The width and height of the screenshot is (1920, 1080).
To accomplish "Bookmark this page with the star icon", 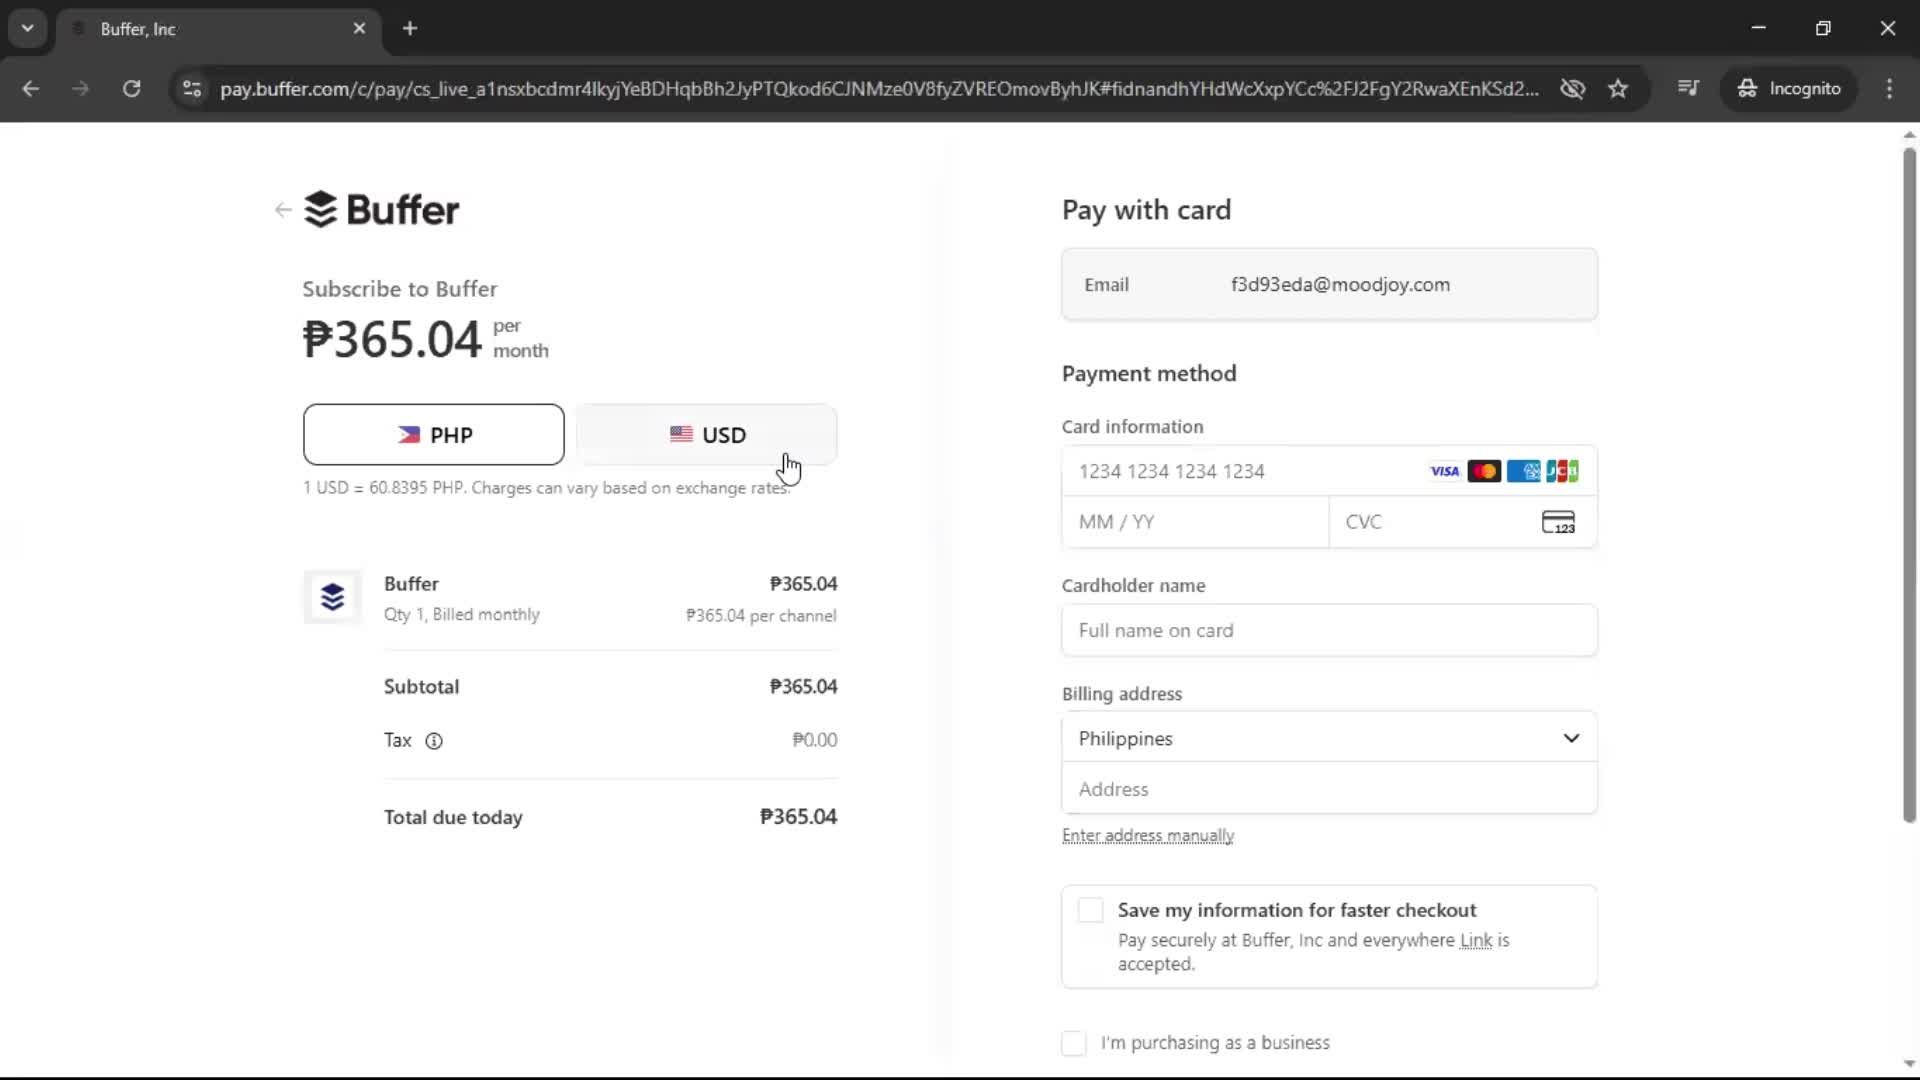I will (1618, 88).
